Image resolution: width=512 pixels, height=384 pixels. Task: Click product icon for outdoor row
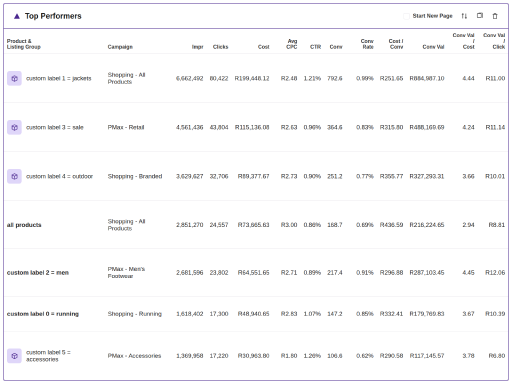coord(14,176)
